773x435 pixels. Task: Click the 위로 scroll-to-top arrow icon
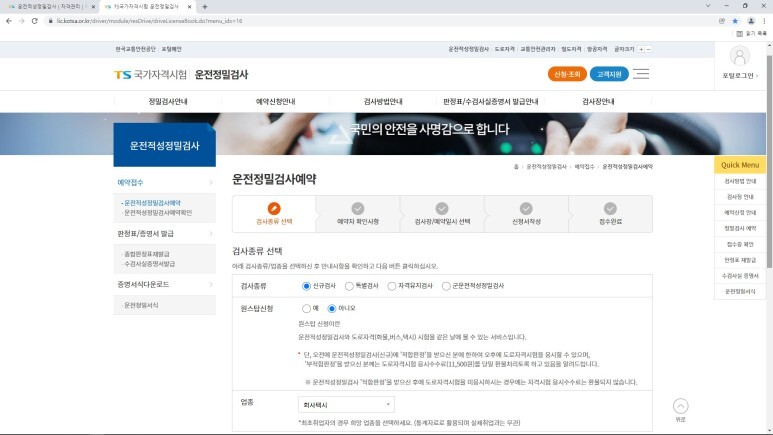coord(680,406)
